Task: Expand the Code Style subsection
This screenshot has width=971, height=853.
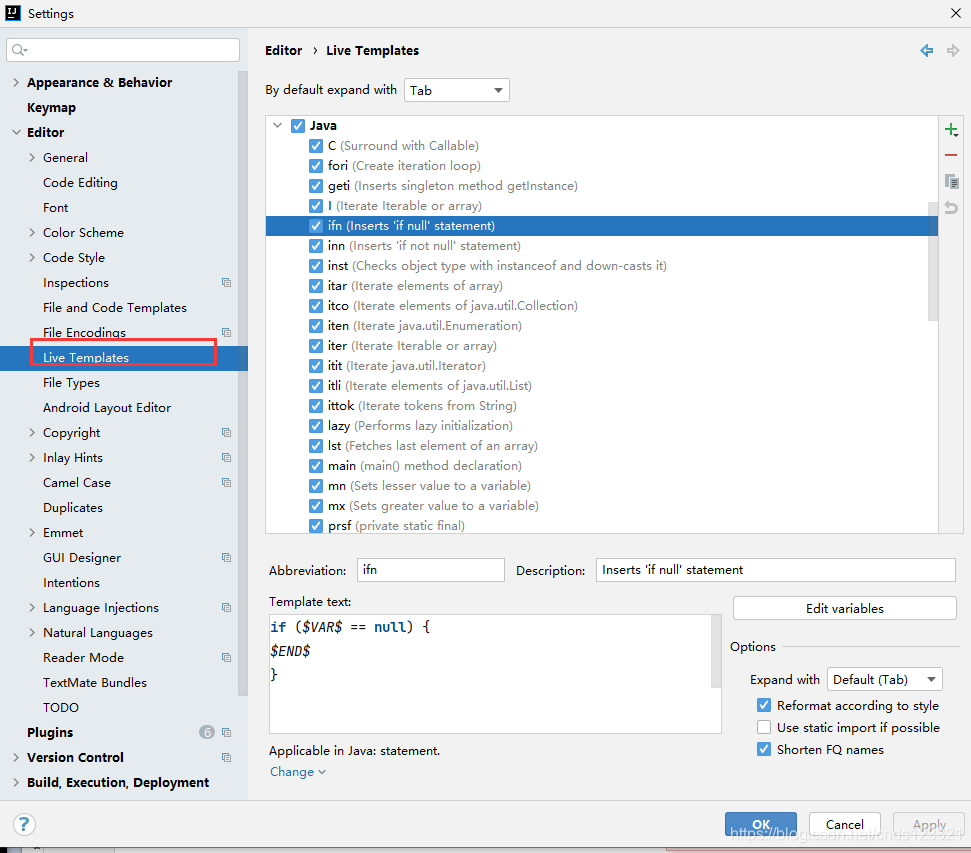Action: (x=32, y=258)
